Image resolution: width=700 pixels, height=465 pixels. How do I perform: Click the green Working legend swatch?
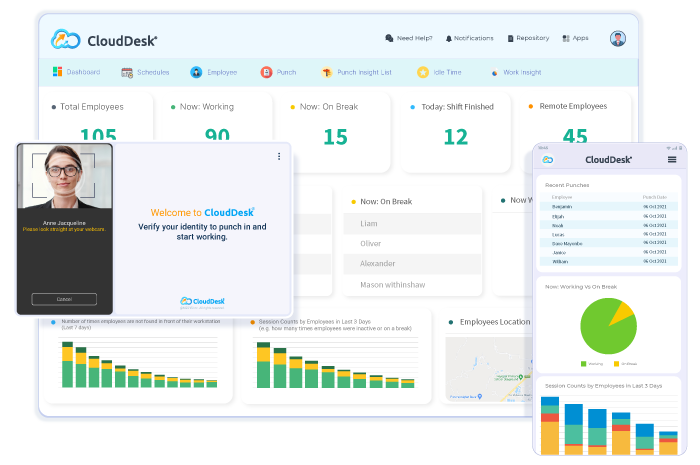[x=583, y=364]
